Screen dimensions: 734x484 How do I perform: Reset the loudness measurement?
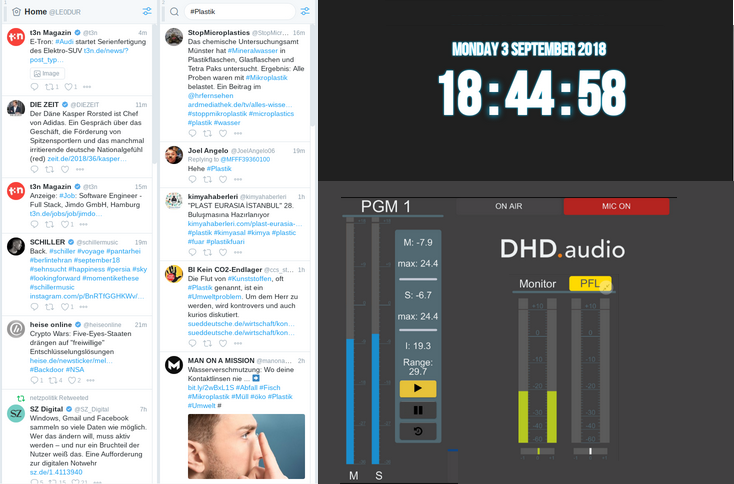[418, 431]
